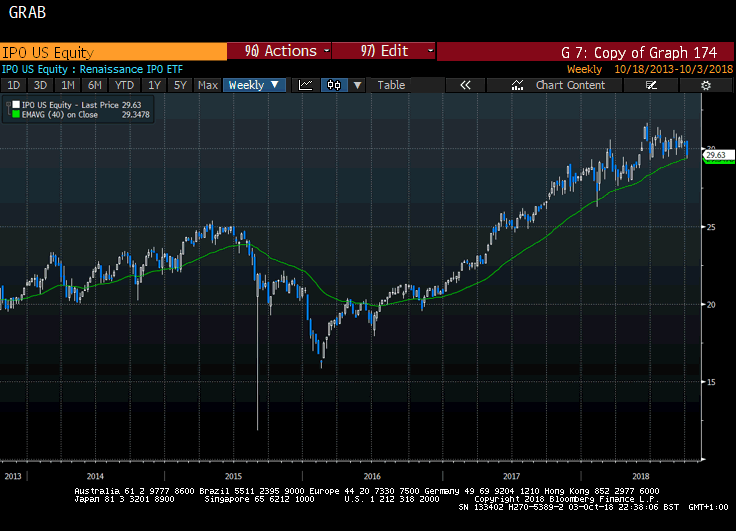Click the EMAVG (40) on Close legend entry
The image size is (736, 531).
[x=60, y=115]
